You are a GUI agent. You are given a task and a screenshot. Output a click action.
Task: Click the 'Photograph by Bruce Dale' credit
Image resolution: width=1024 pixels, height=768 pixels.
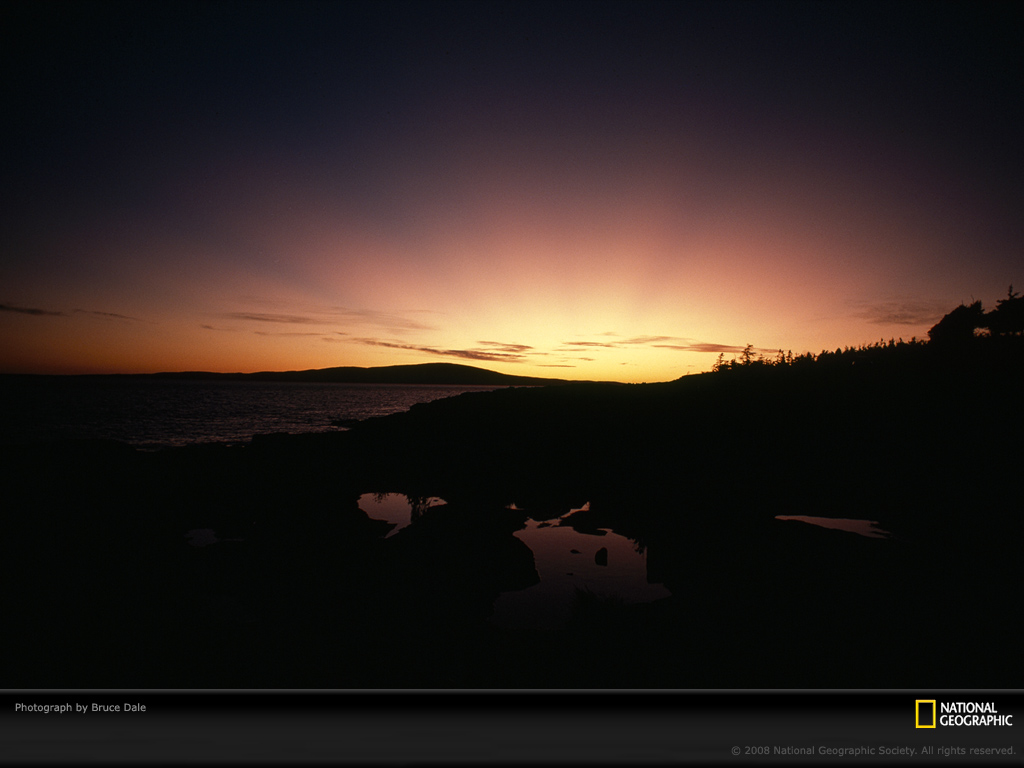click(x=80, y=707)
